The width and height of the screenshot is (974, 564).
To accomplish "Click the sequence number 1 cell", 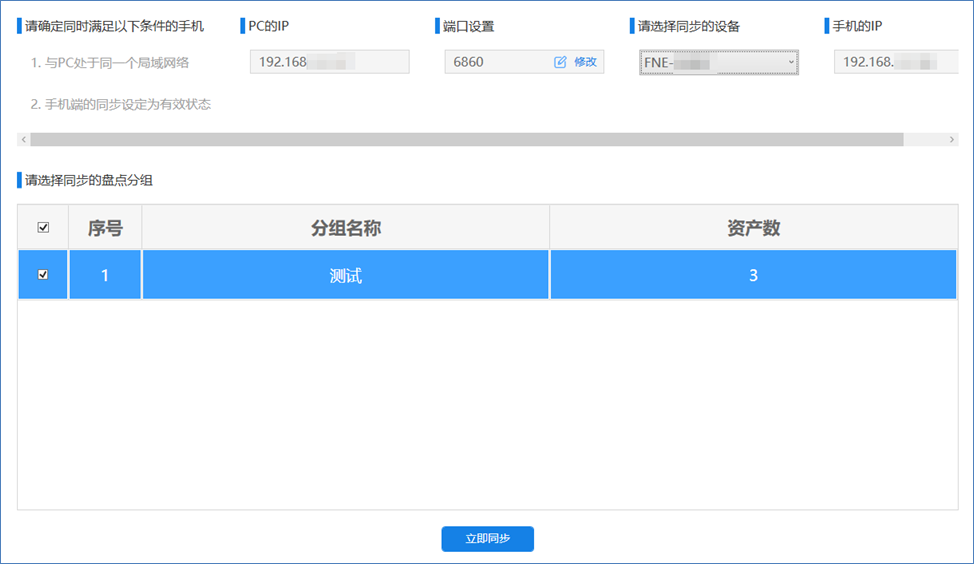I will pyautogui.click(x=105, y=275).
